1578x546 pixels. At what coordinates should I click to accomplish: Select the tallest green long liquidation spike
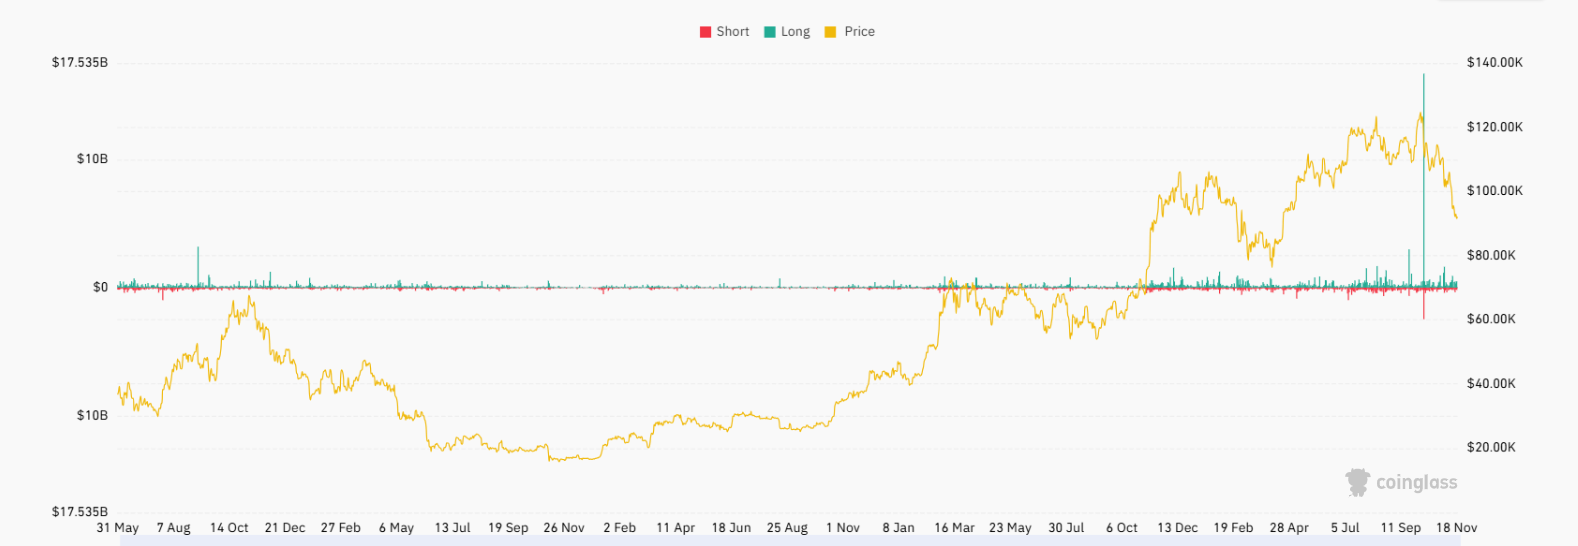tap(1423, 150)
